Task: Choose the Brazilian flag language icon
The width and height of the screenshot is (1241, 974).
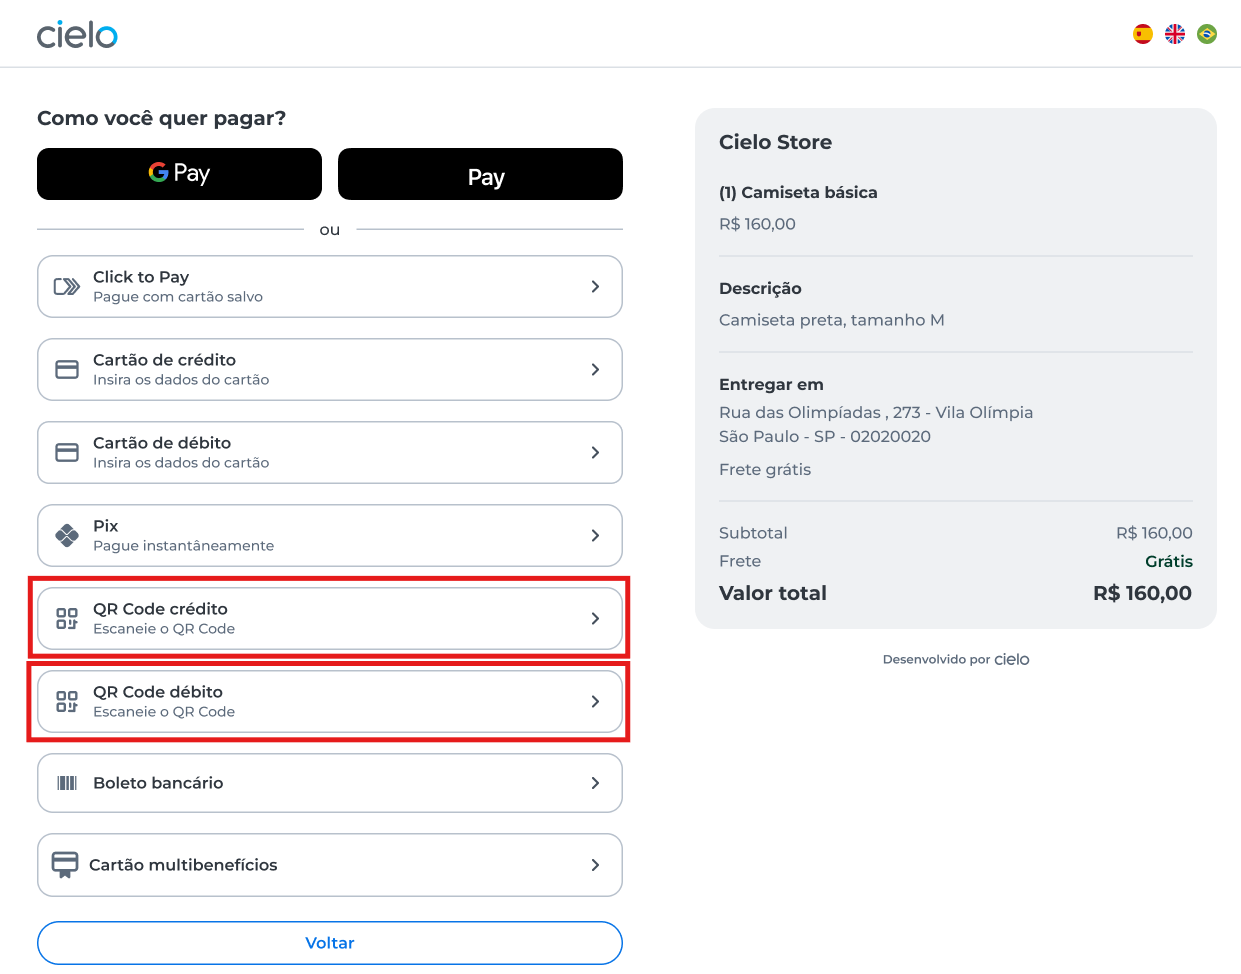Action: 1207,34
